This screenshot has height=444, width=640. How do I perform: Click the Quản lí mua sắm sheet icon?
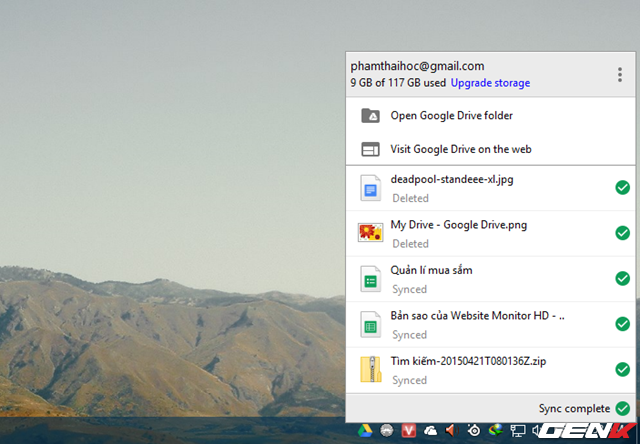coord(370,279)
